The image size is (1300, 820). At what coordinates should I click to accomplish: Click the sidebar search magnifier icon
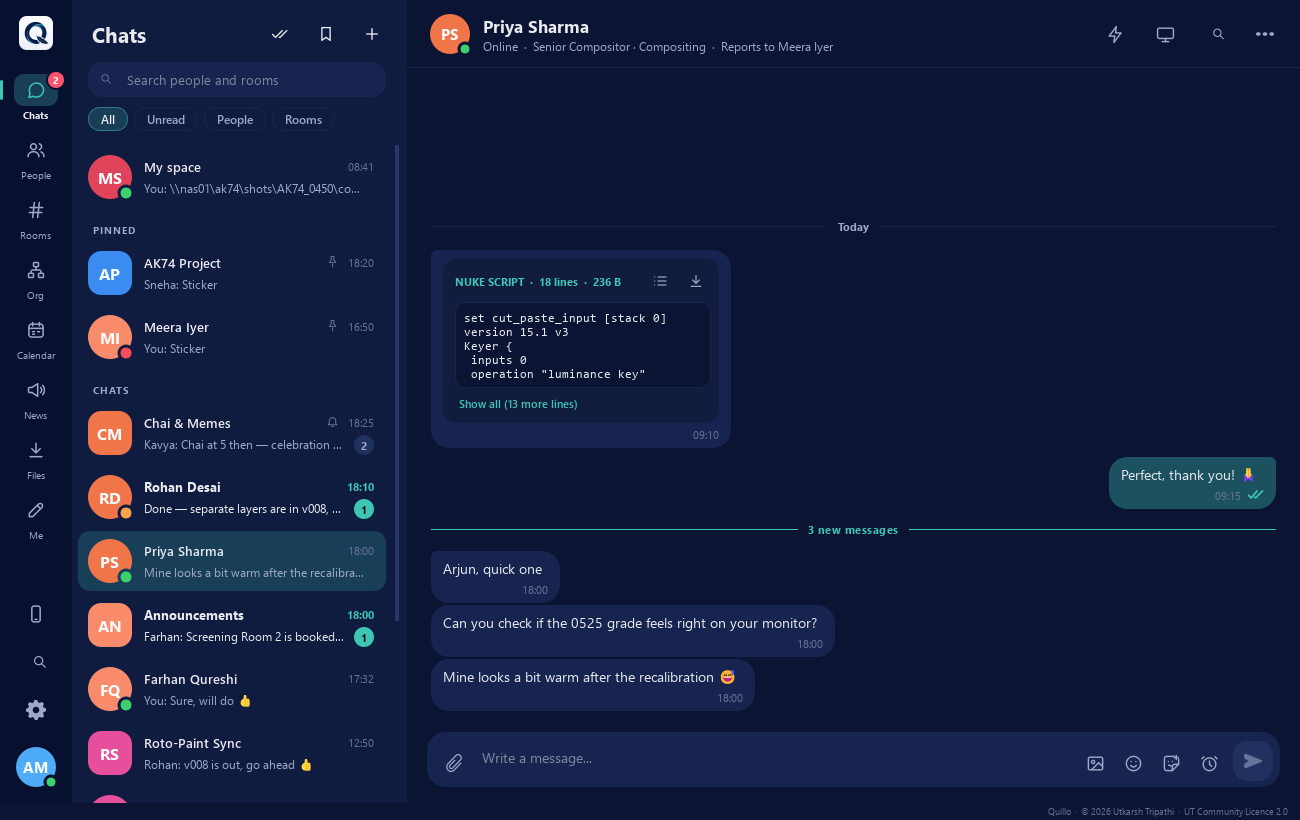click(40, 662)
